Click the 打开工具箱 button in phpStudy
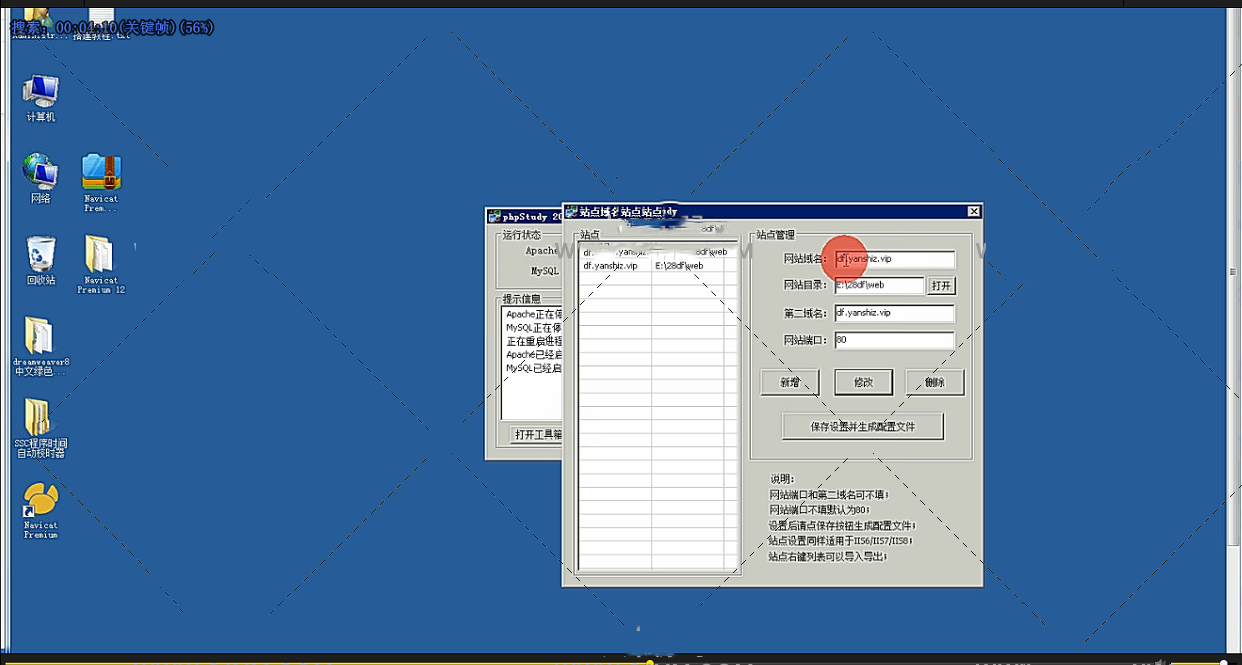The image size is (1242, 665). point(537,435)
